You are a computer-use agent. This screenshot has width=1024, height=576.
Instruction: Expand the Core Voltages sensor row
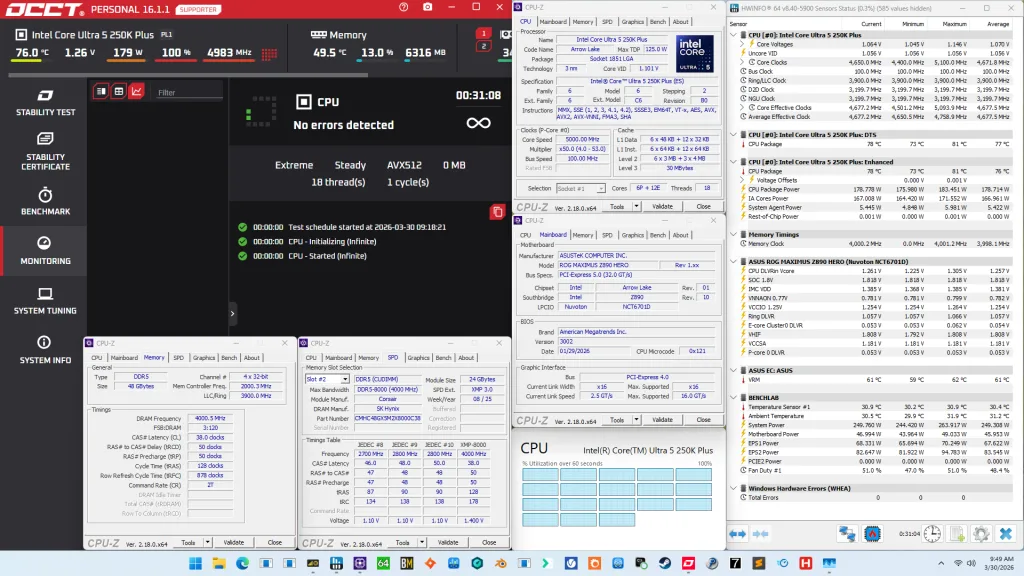pyautogui.click(x=743, y=44)
